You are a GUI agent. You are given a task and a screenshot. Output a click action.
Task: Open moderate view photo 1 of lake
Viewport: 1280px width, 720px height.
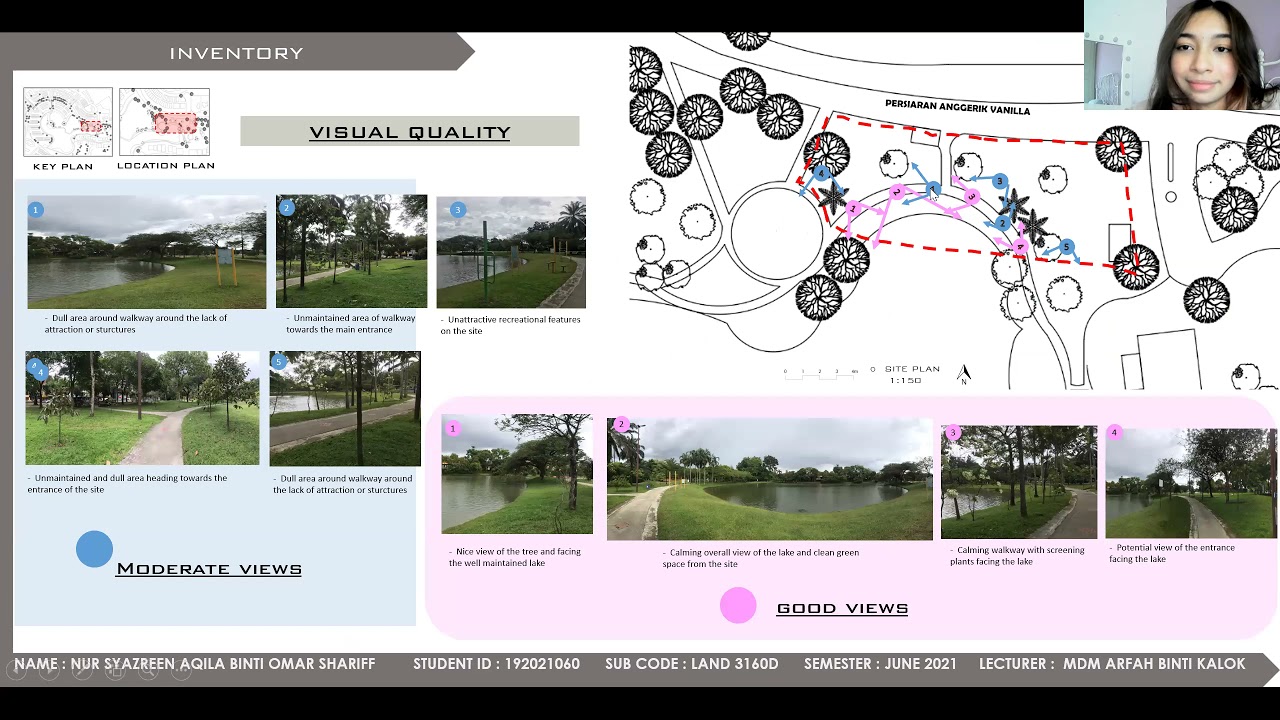point(147,252)
